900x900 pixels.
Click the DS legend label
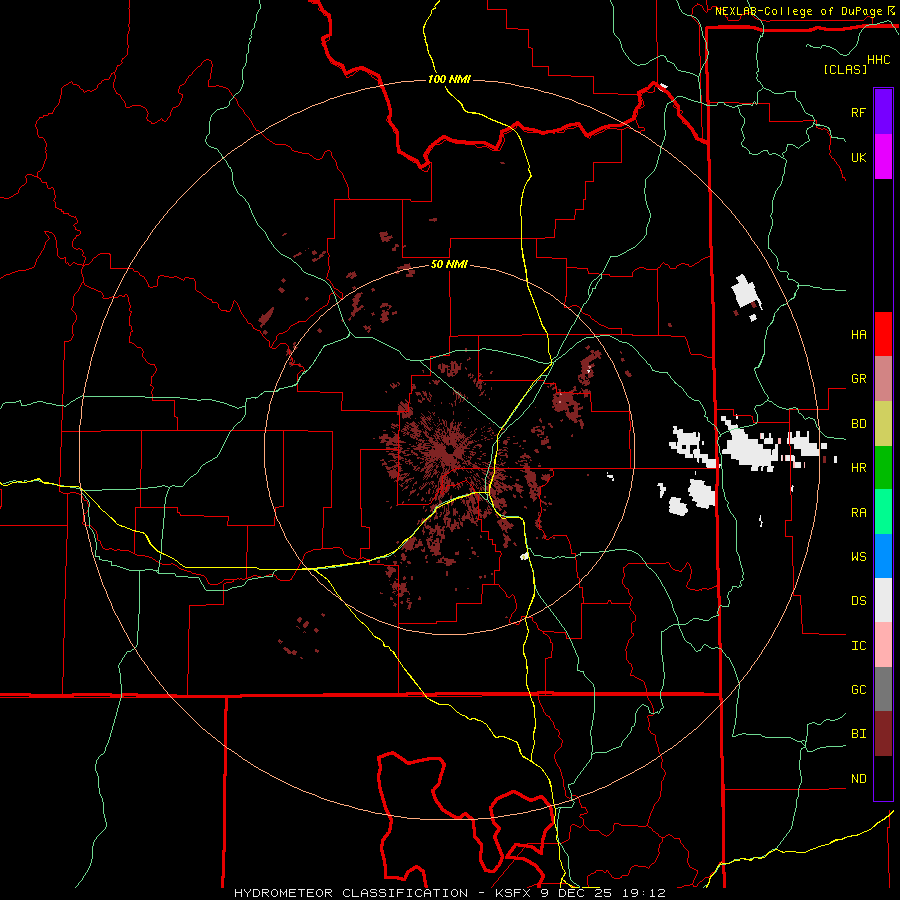(x=858, y=600)
